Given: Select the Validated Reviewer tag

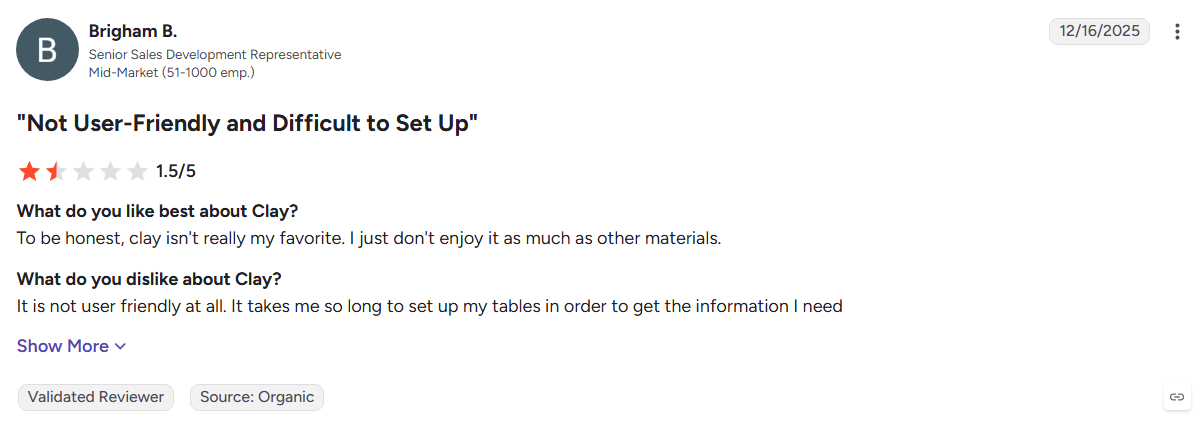Looking at the screenshot, I should pyautogui.click(x=96, y=397).
